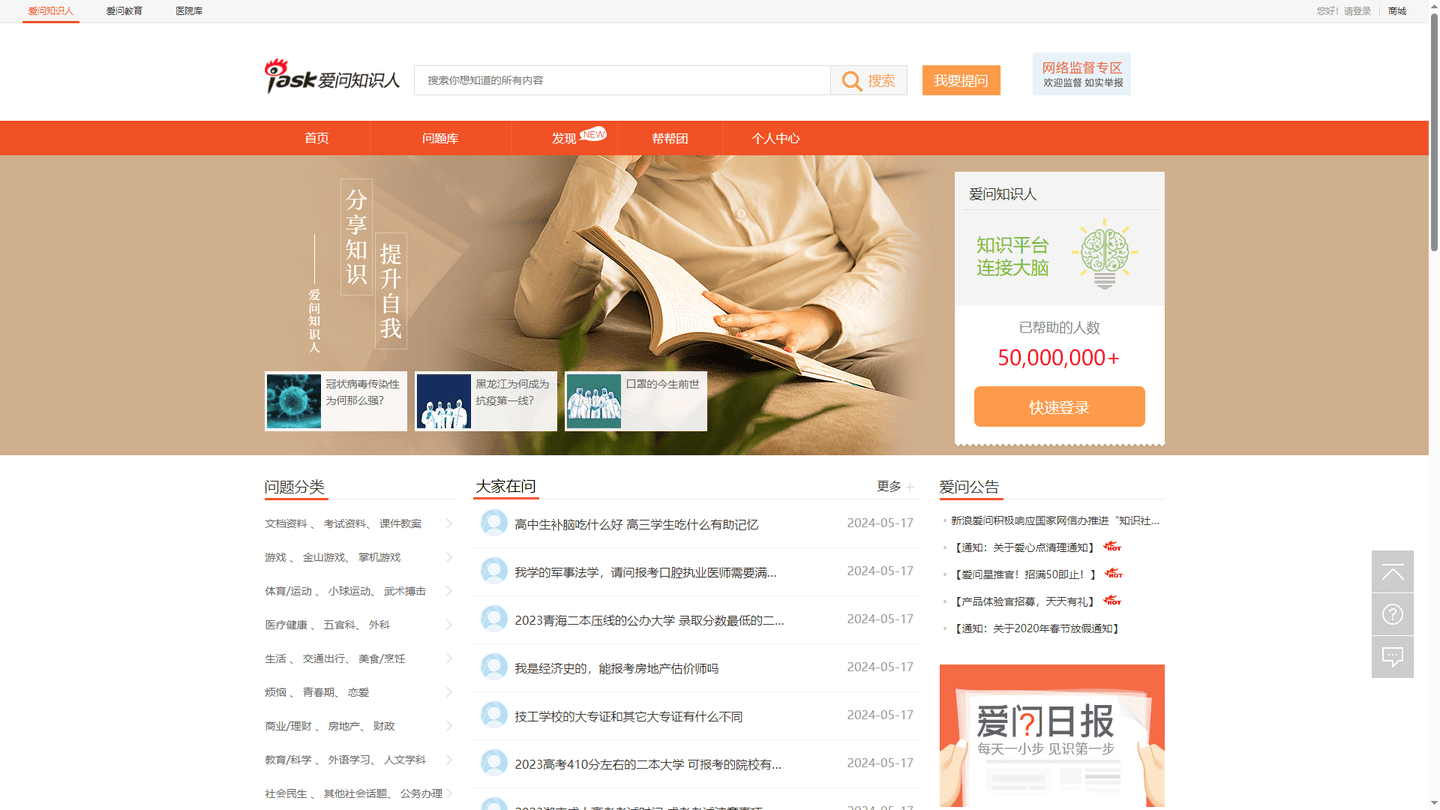Open 冠状病毒传染性为何那么强 thumbnail card
1440x810 pixels.
(336, 401)
